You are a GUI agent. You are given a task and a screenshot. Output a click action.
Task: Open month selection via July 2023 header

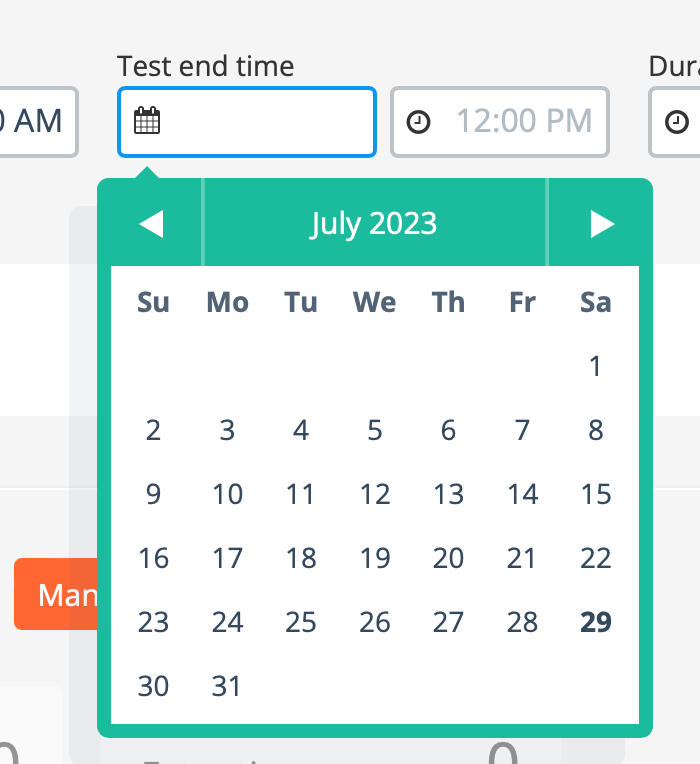(x=374, y=224)
